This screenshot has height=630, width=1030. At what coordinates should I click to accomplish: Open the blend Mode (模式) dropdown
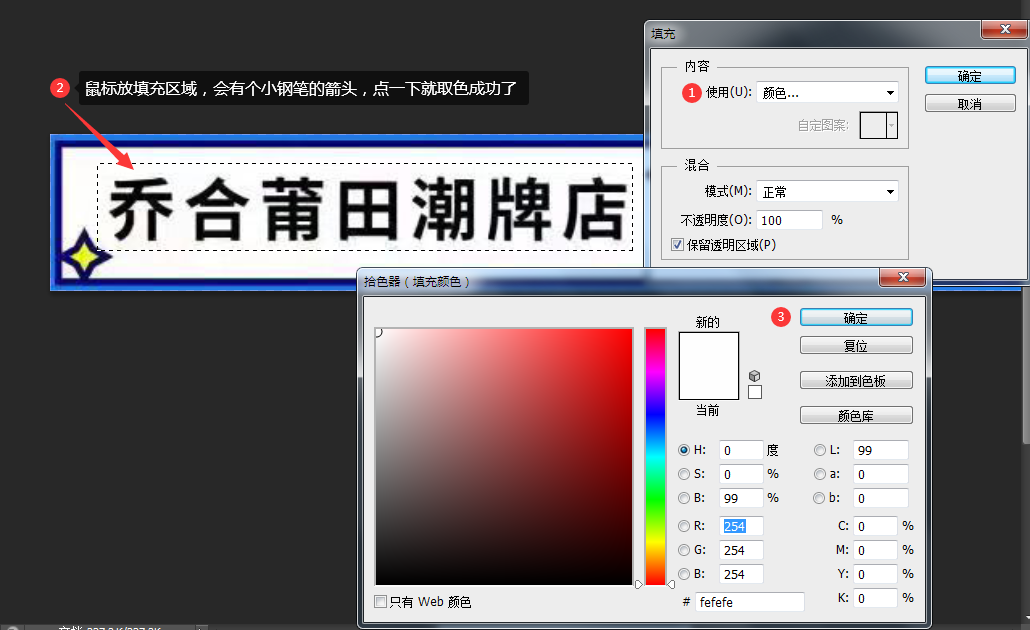tap(827, 192)
